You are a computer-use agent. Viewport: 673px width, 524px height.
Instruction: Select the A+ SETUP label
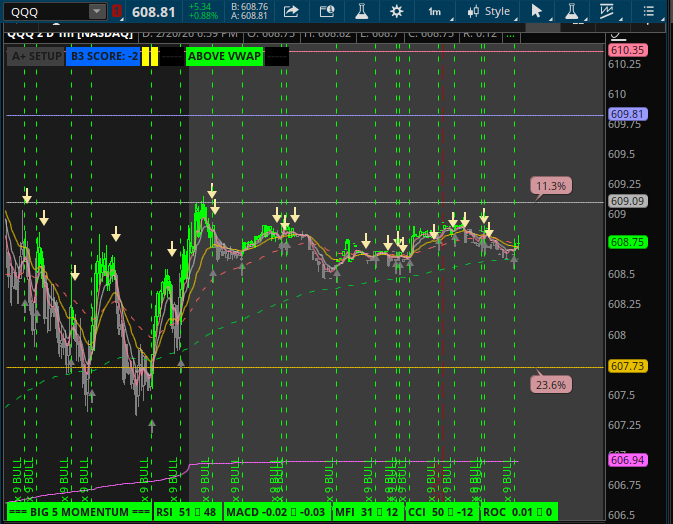click(35, 56)
